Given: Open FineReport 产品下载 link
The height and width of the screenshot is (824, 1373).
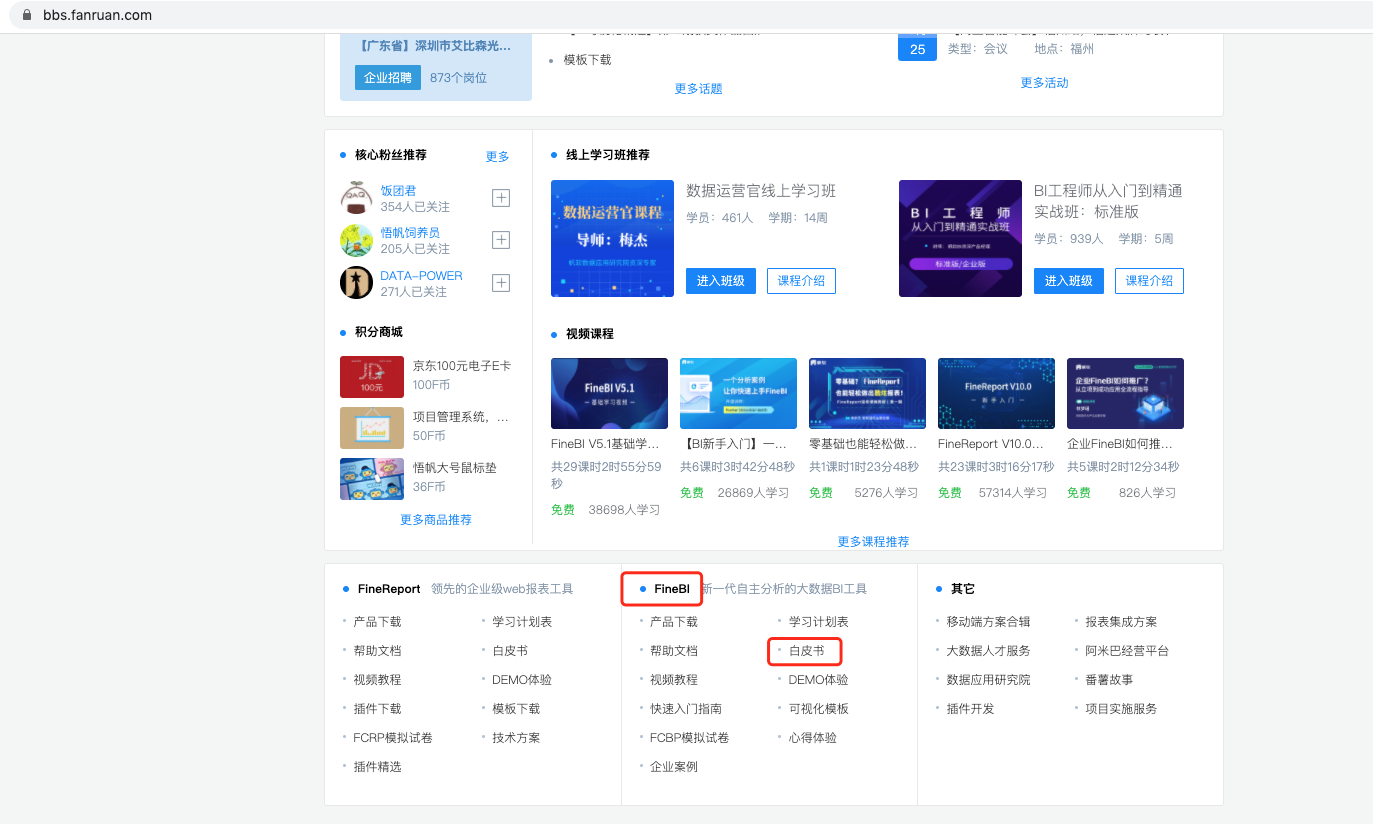Looking at the screenshot, I should pyautogui.click(x=377, y=622).
